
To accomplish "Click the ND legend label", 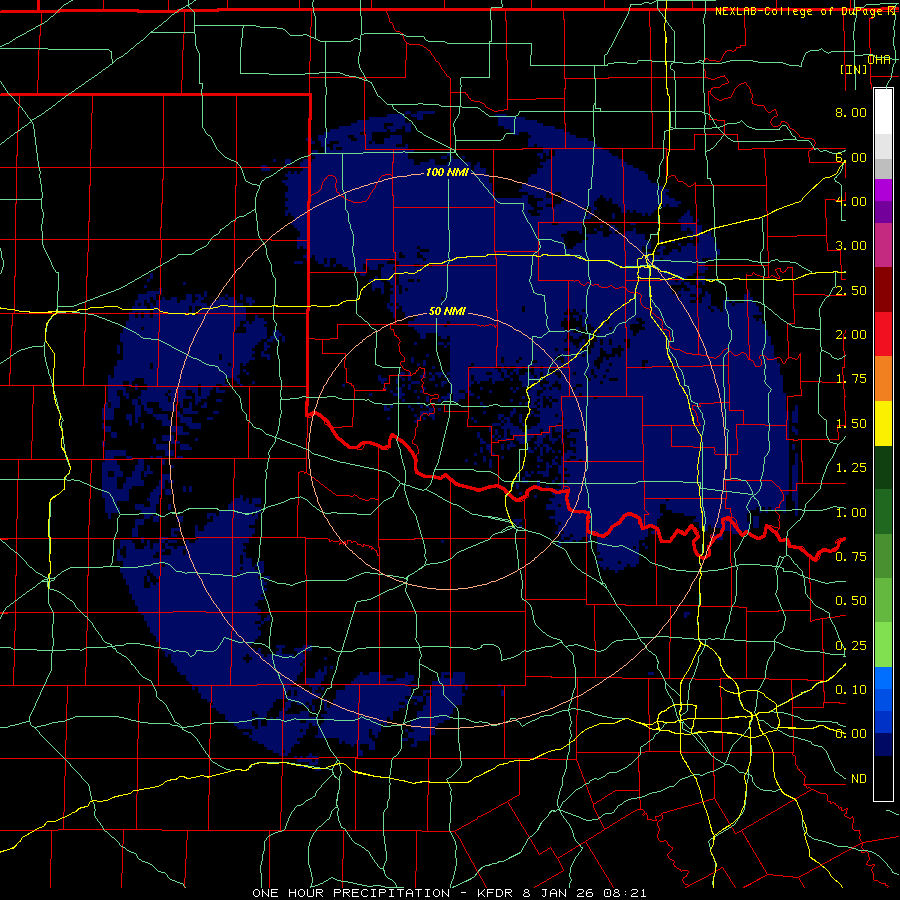I will pyautogui.click(x=859, y=779).
